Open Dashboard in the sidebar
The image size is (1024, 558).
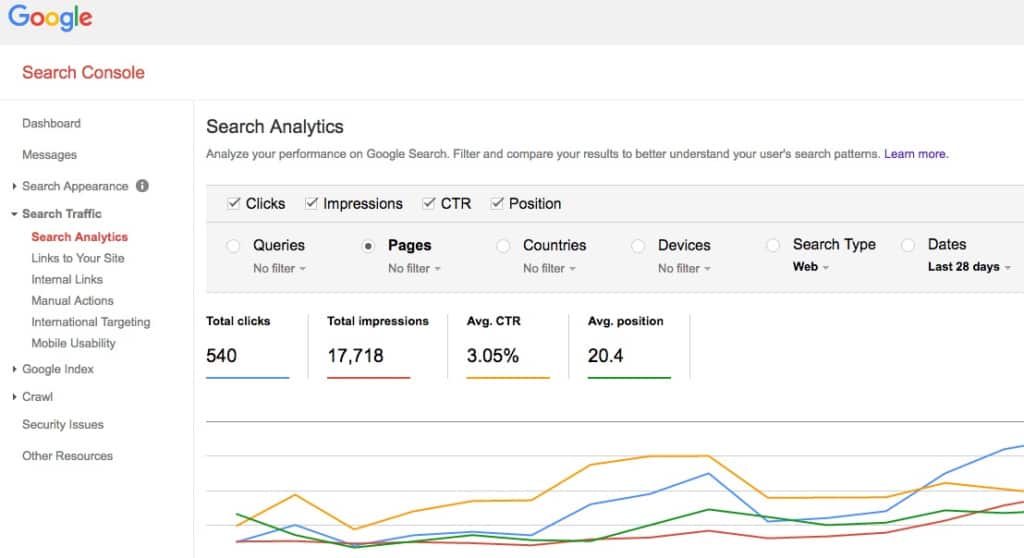click(52, 123)
